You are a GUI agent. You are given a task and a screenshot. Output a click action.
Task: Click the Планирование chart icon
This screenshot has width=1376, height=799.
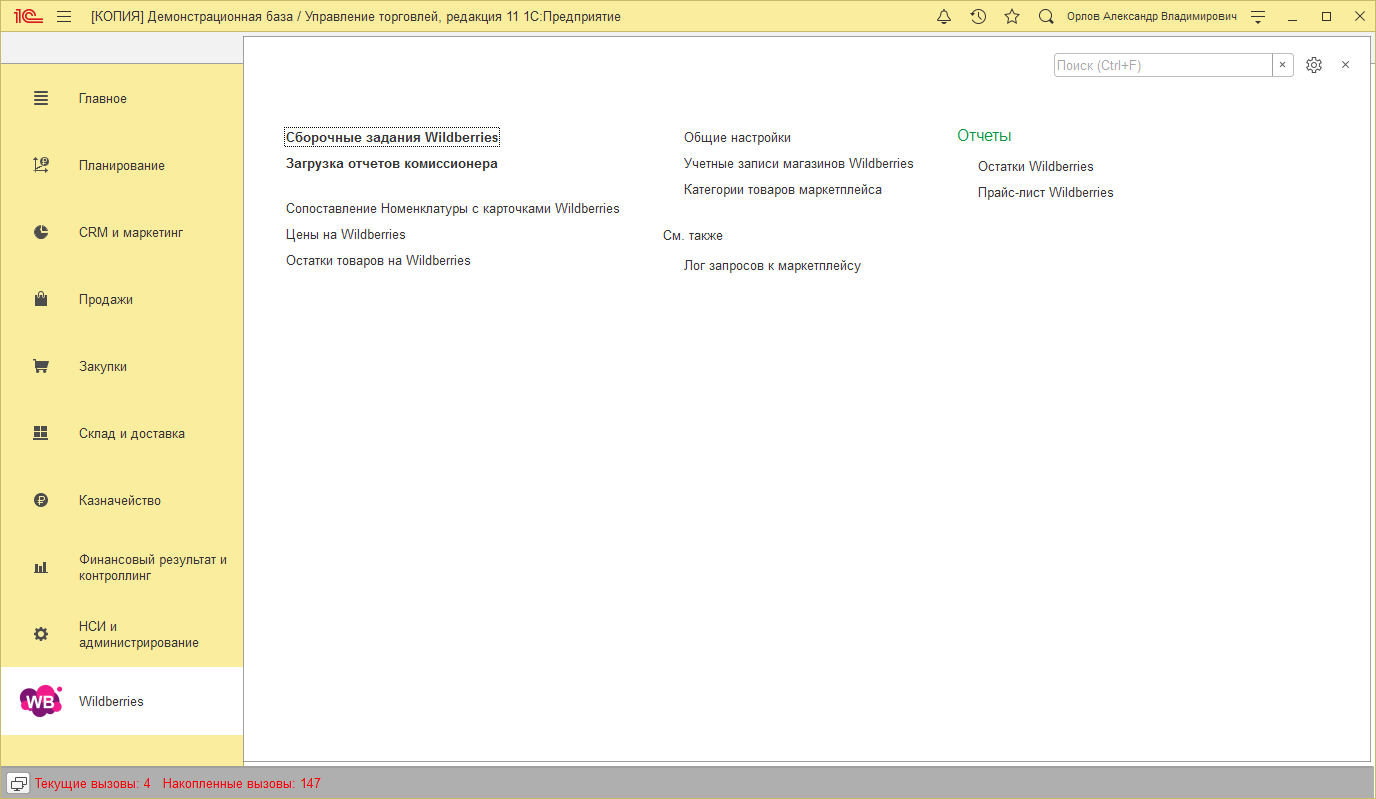click(41, 165)
